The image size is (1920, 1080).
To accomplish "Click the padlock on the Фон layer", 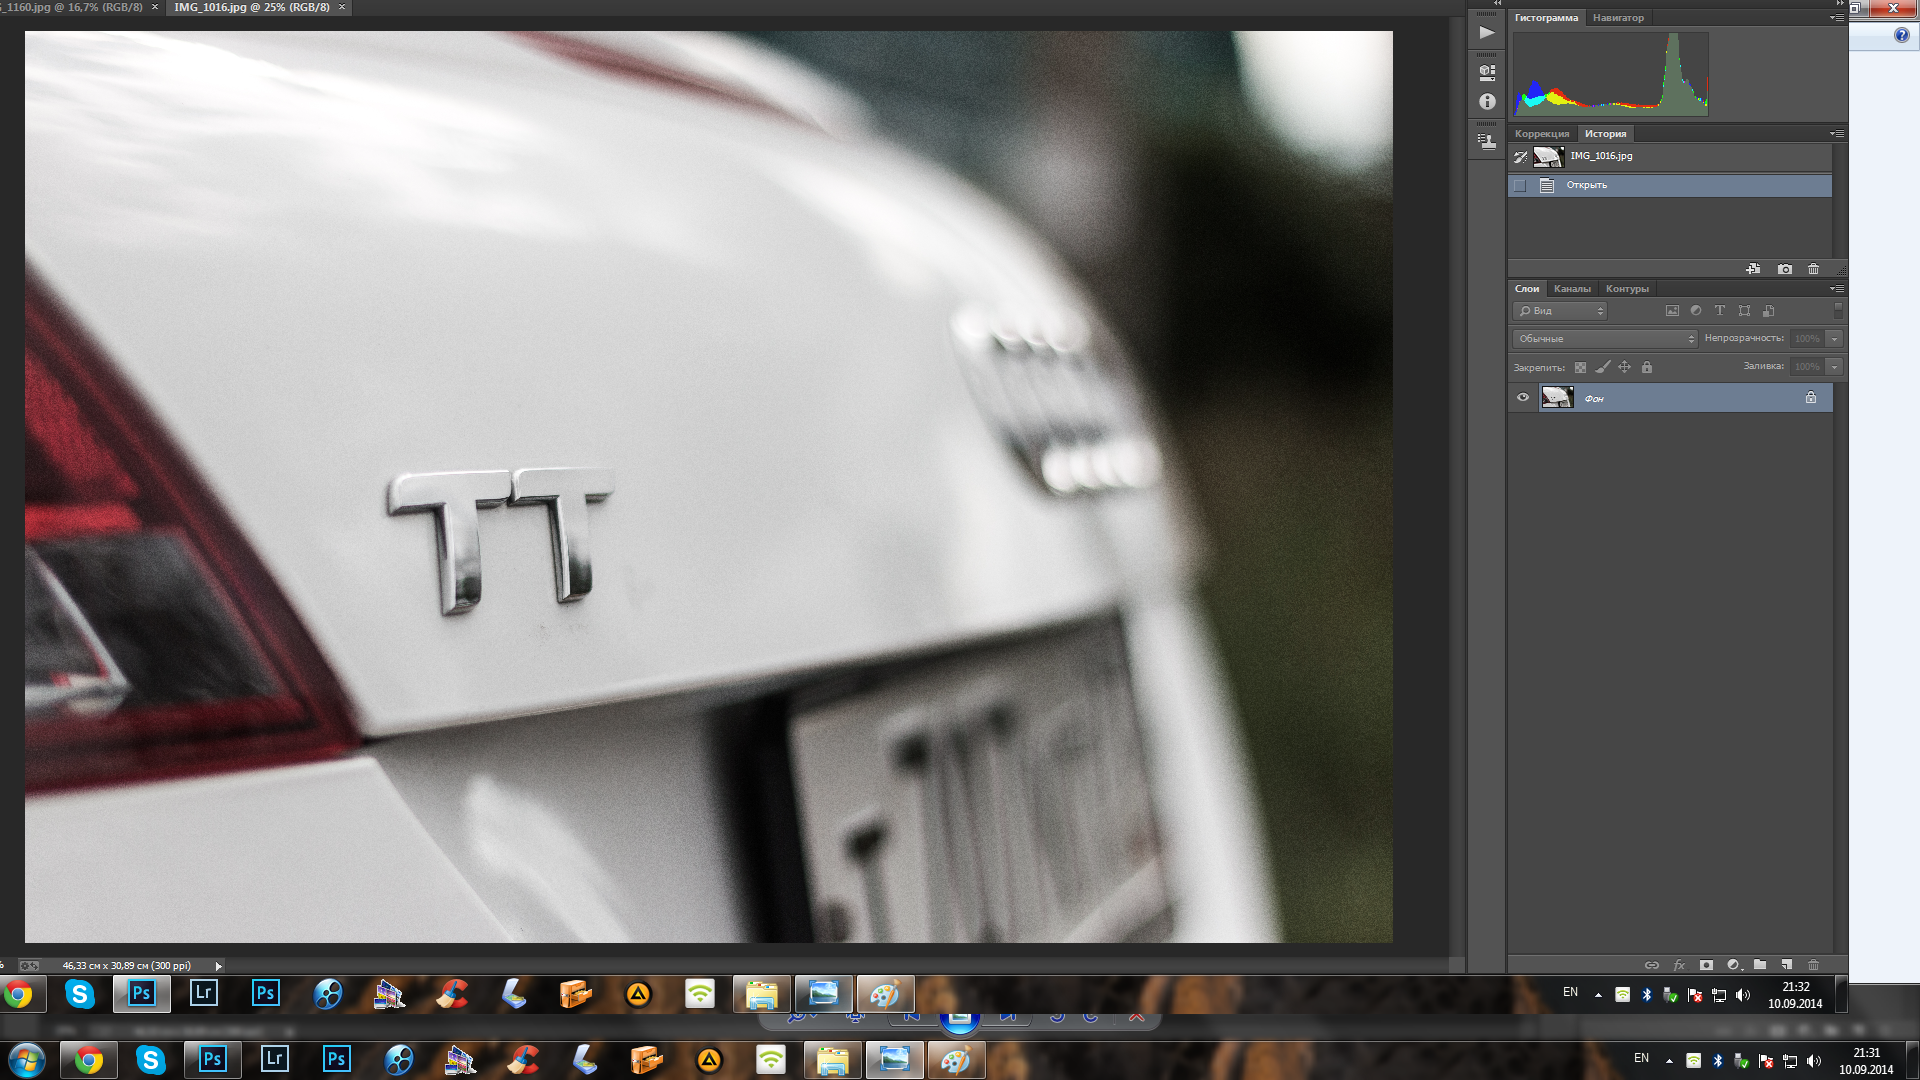I will [x=1810, y=397].
